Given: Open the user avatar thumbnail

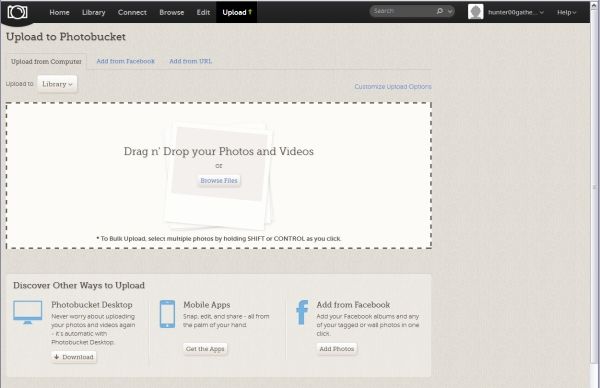Looking at the screenshot, I should click(476, 12).
